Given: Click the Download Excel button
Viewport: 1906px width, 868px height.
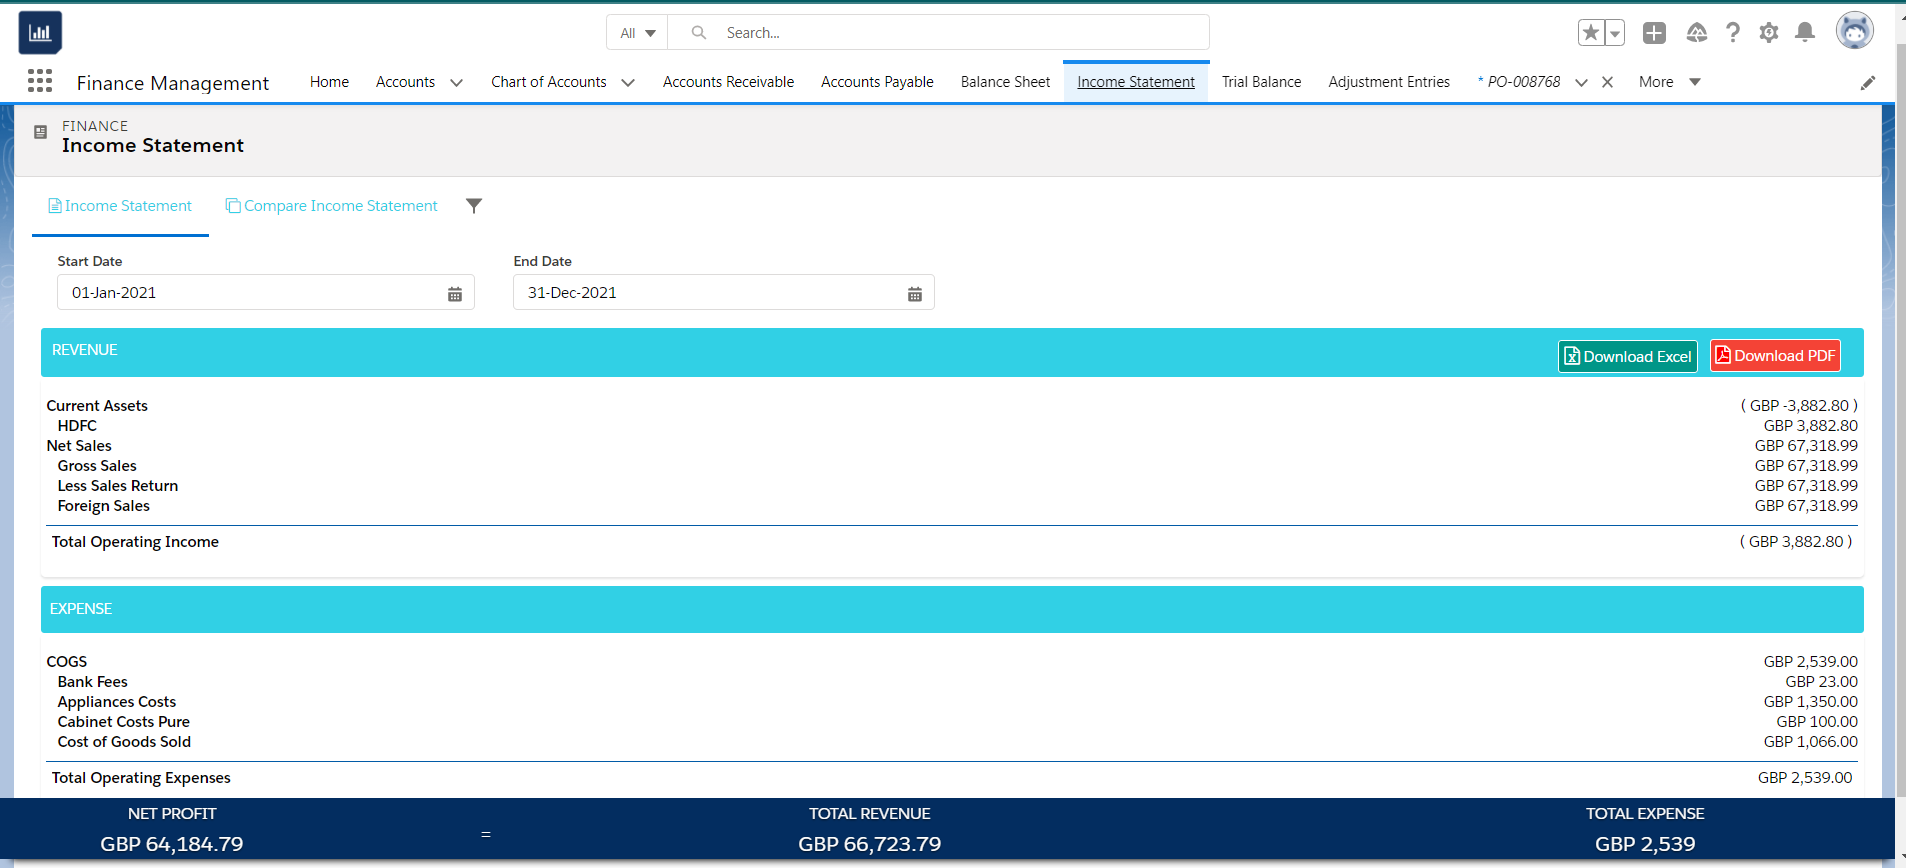Looking at the screenshot, I should (1627, 357).
